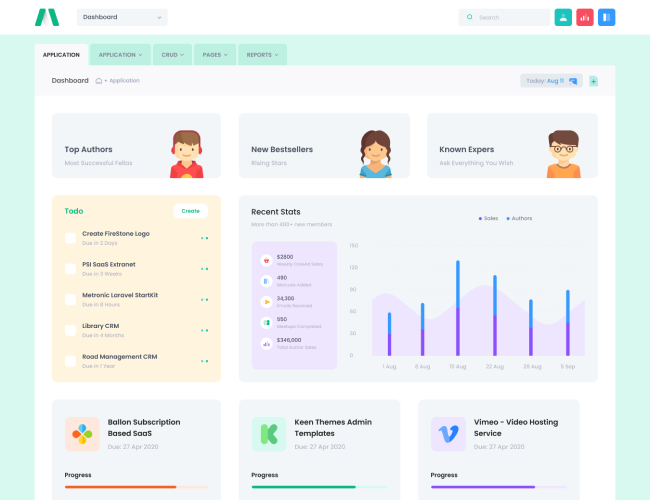Click the Today Aug 11 date button
This screenshot has width=650, height=500.
pos(551,81)
